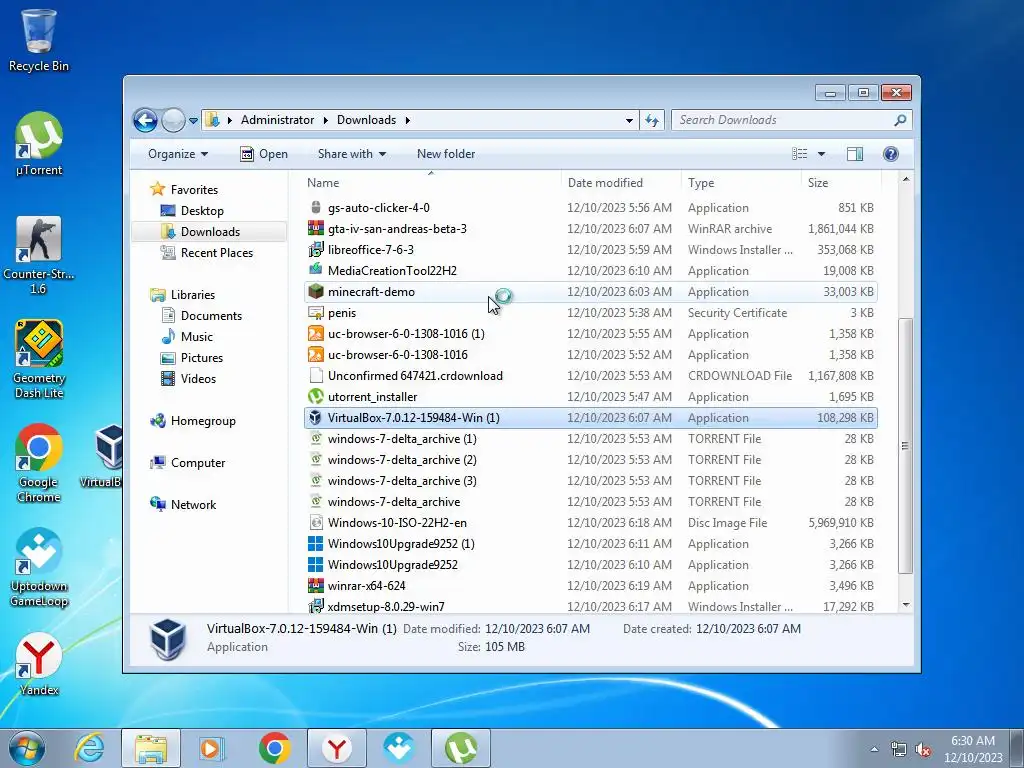Change view using the view icon
The image size is (1024, 768).
[x=800, y=153]
